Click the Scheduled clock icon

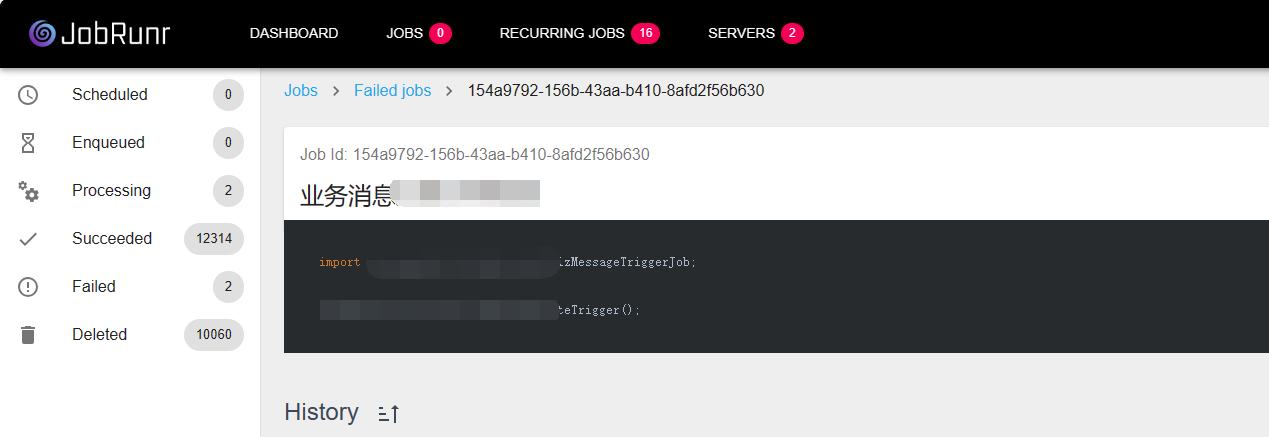pyautogui.click(x=28, y=95)
